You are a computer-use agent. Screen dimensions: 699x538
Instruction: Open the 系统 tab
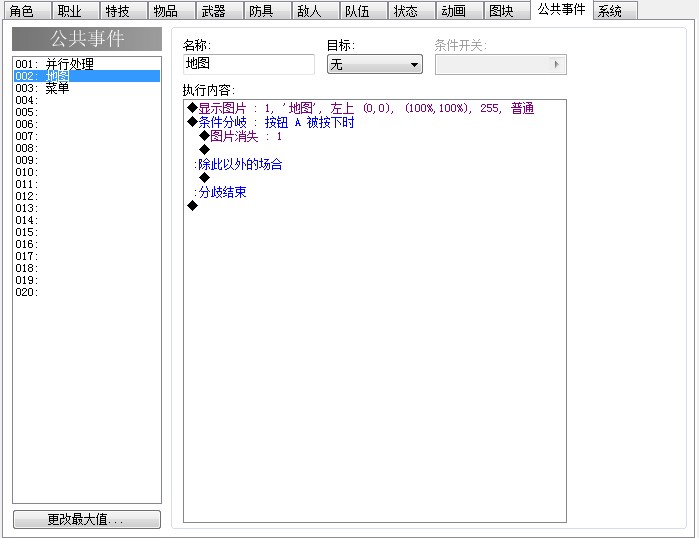click(616, 11)
